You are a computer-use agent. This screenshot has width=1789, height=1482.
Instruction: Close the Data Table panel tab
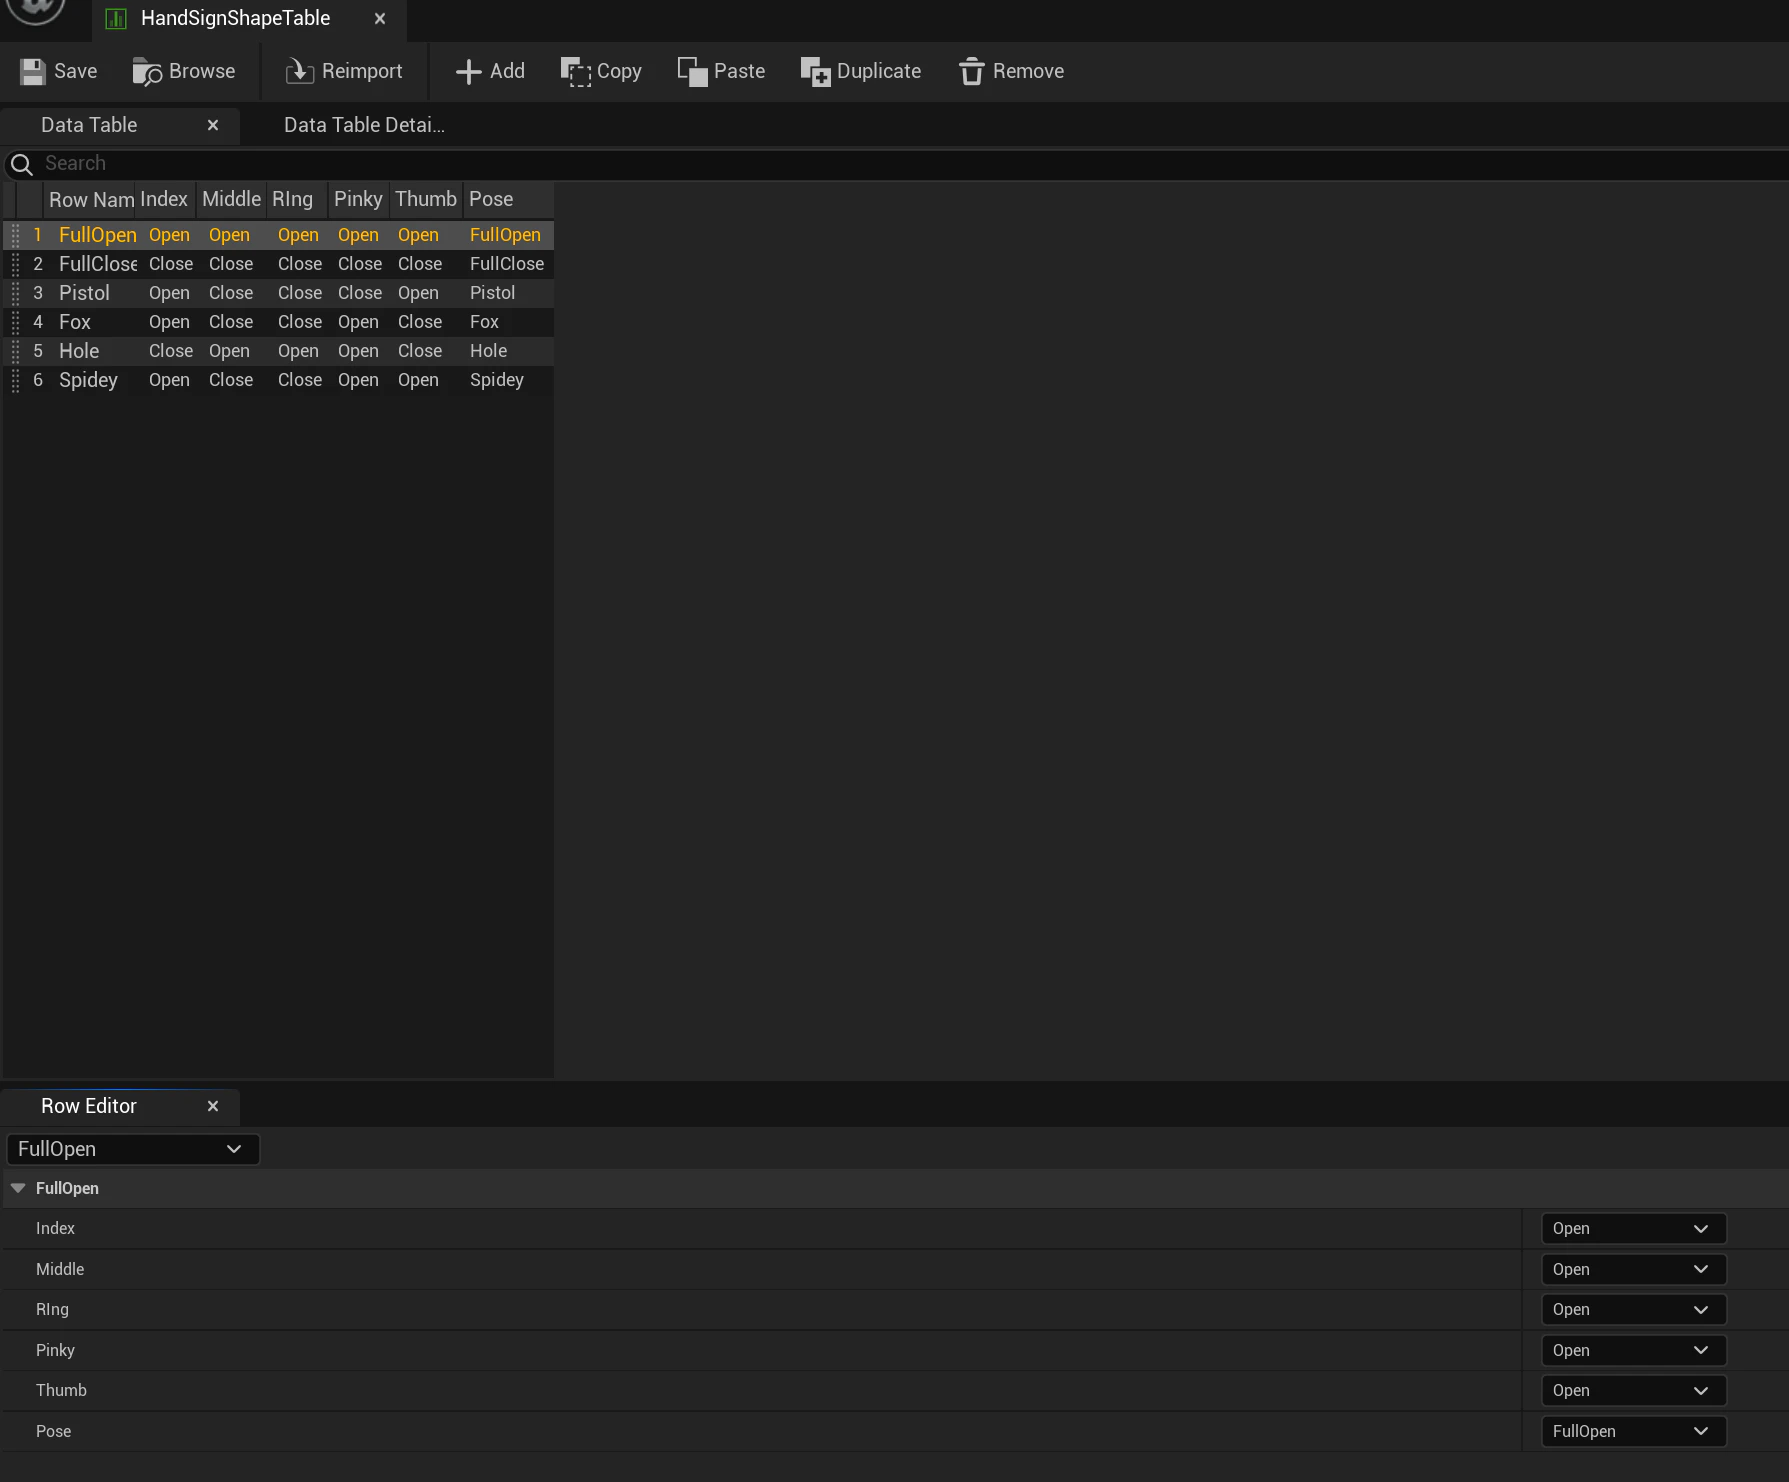point(213,125)
